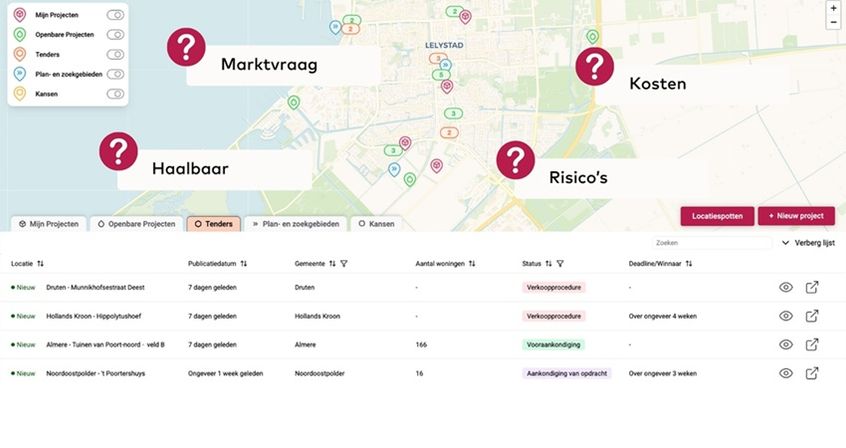Collapse list with Verberg lijst
846x448 pixels.
pos(807,243)
